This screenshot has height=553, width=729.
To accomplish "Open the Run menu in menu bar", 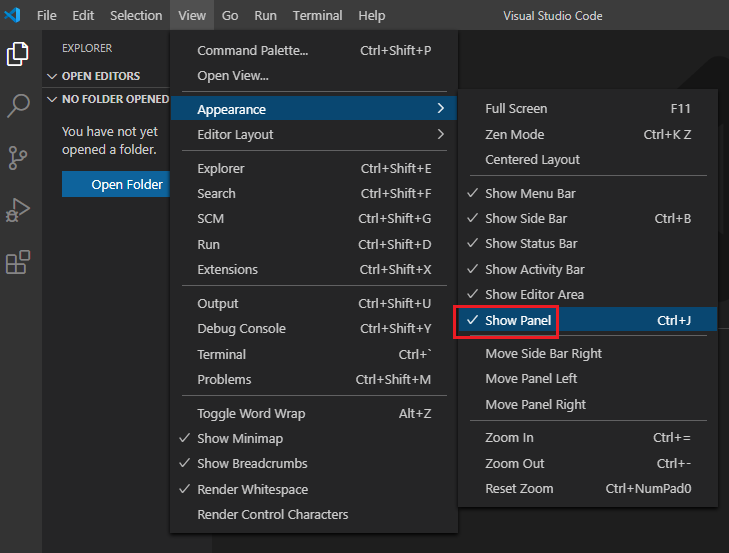I will (265, 15).
